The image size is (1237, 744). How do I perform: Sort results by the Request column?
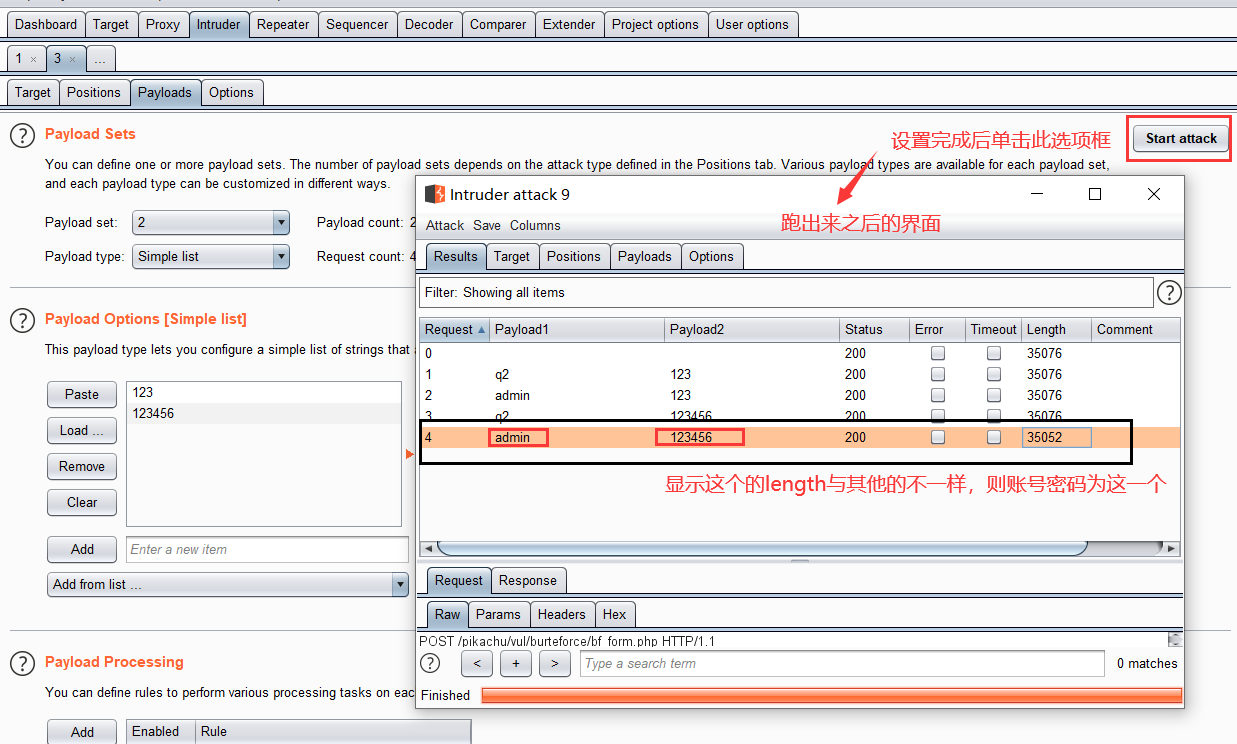click(x=454, y=329)
